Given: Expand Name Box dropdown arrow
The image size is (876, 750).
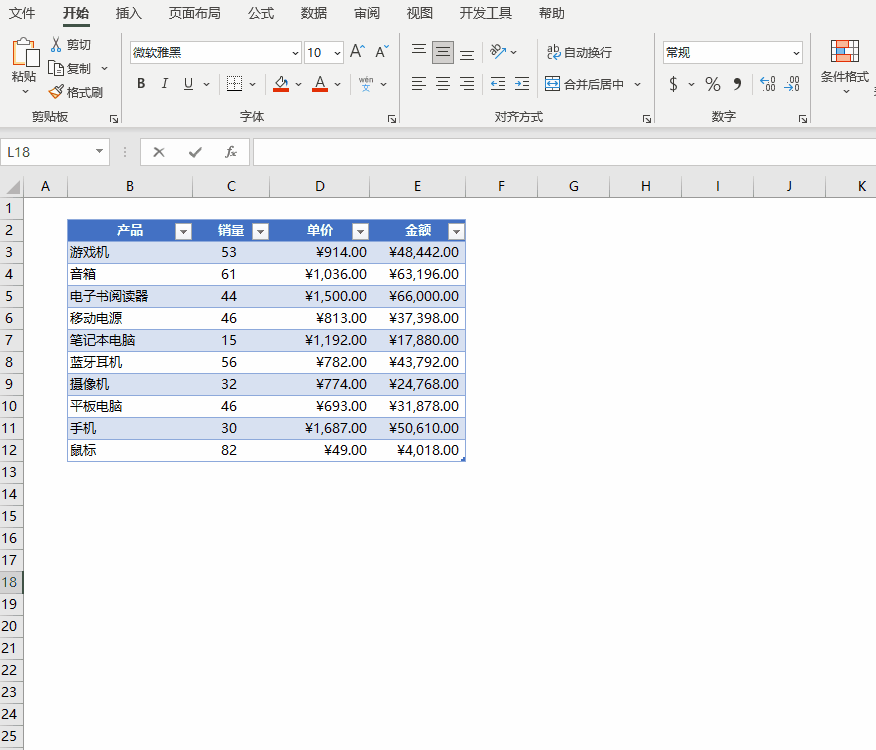Looking at the screenshot, I should [99, 151].
